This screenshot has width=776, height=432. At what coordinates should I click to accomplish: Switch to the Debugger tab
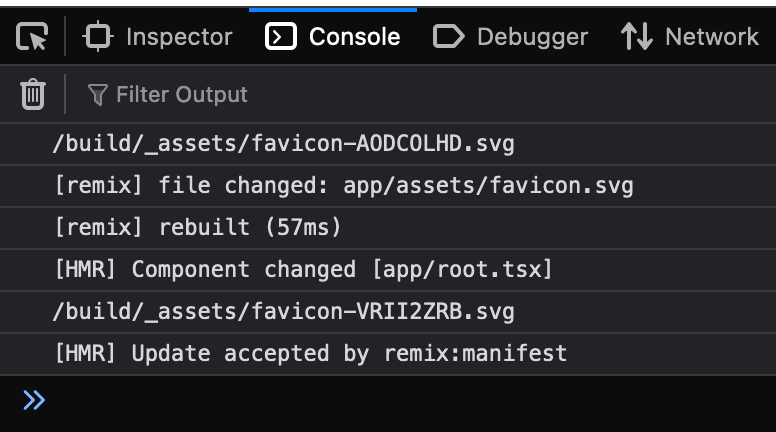[x=511, y=36]
